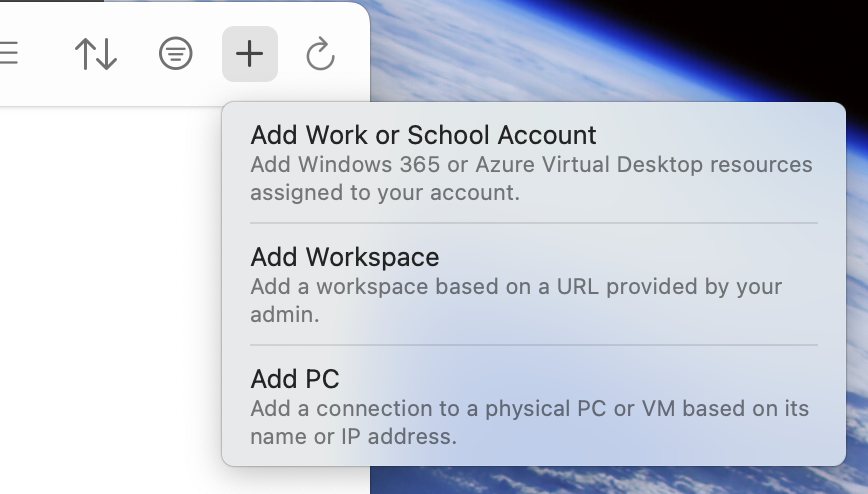Toggle the list view icon at left edge
Screen dimensions: 868x494
tap(9, 53)
